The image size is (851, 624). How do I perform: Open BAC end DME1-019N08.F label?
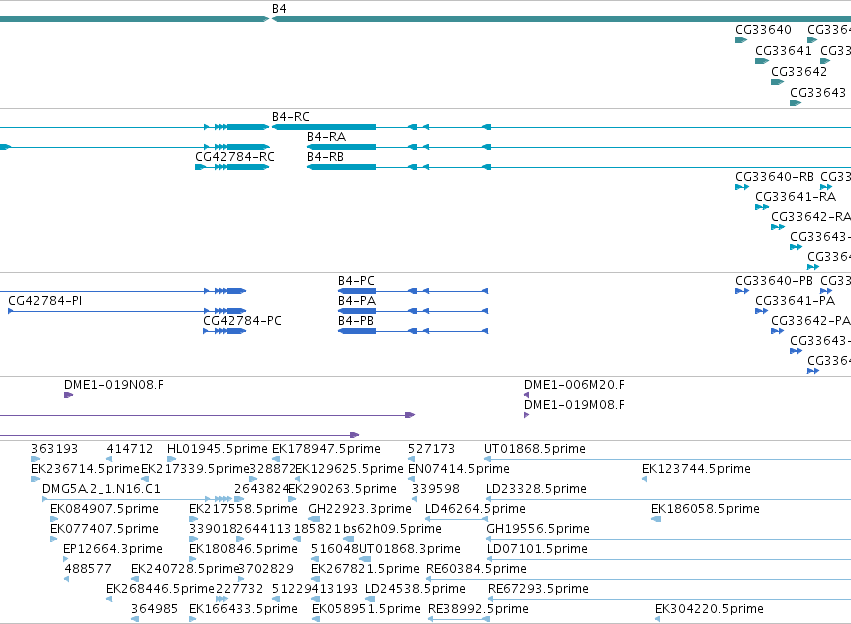click(x=114, y=385)
